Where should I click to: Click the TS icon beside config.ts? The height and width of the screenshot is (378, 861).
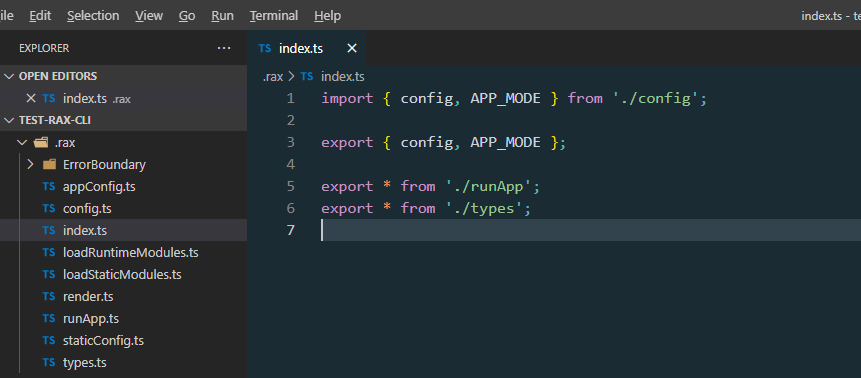49,209
